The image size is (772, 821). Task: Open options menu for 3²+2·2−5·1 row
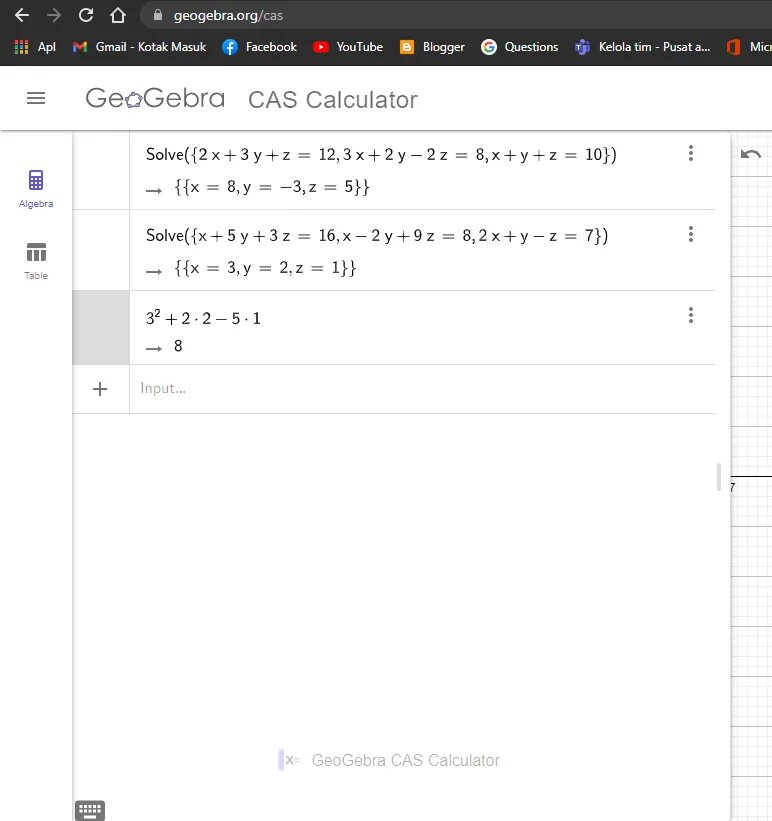pos(690,316)
